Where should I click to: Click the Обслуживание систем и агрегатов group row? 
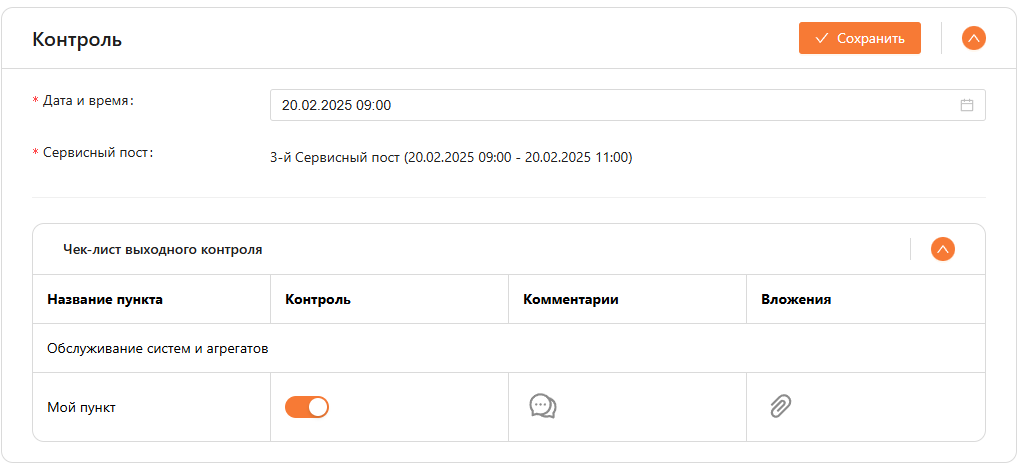click(159, 349)
